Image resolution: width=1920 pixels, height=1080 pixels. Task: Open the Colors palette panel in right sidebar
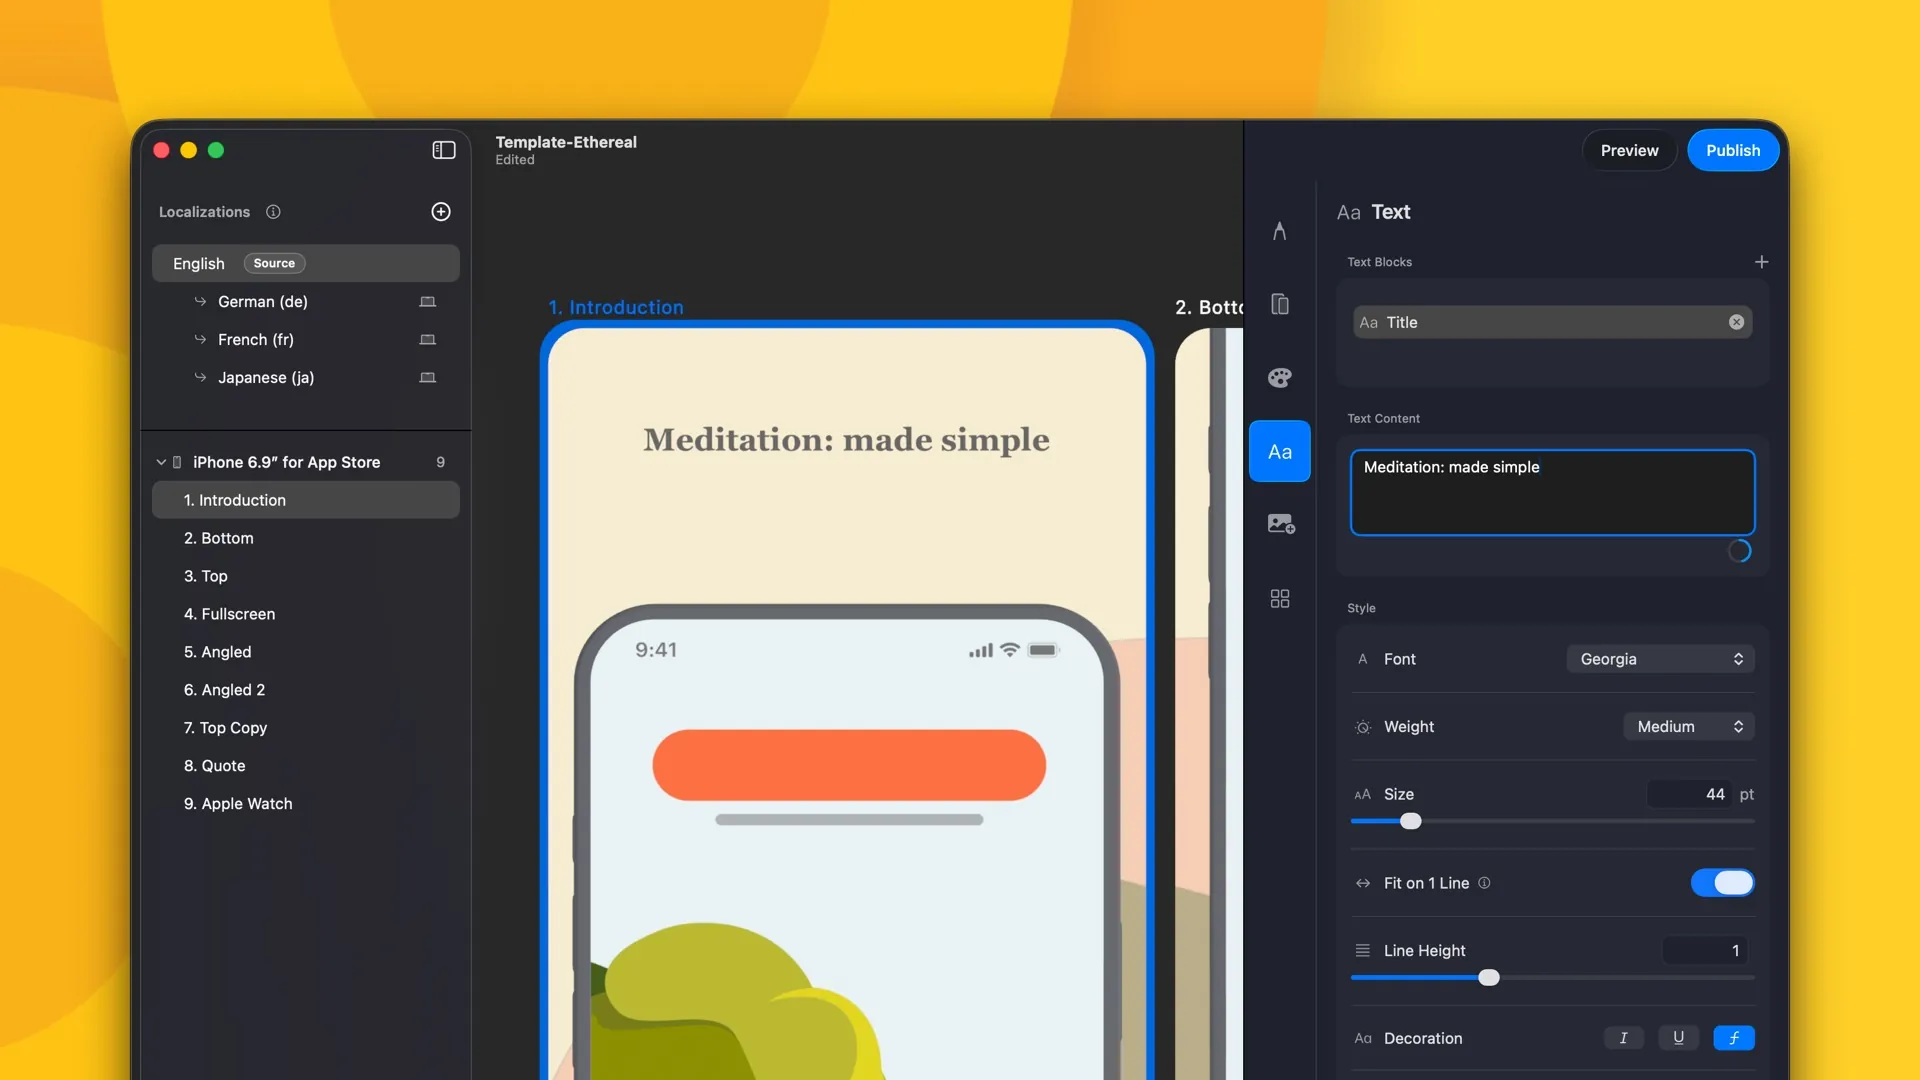tap(1280, 378)
